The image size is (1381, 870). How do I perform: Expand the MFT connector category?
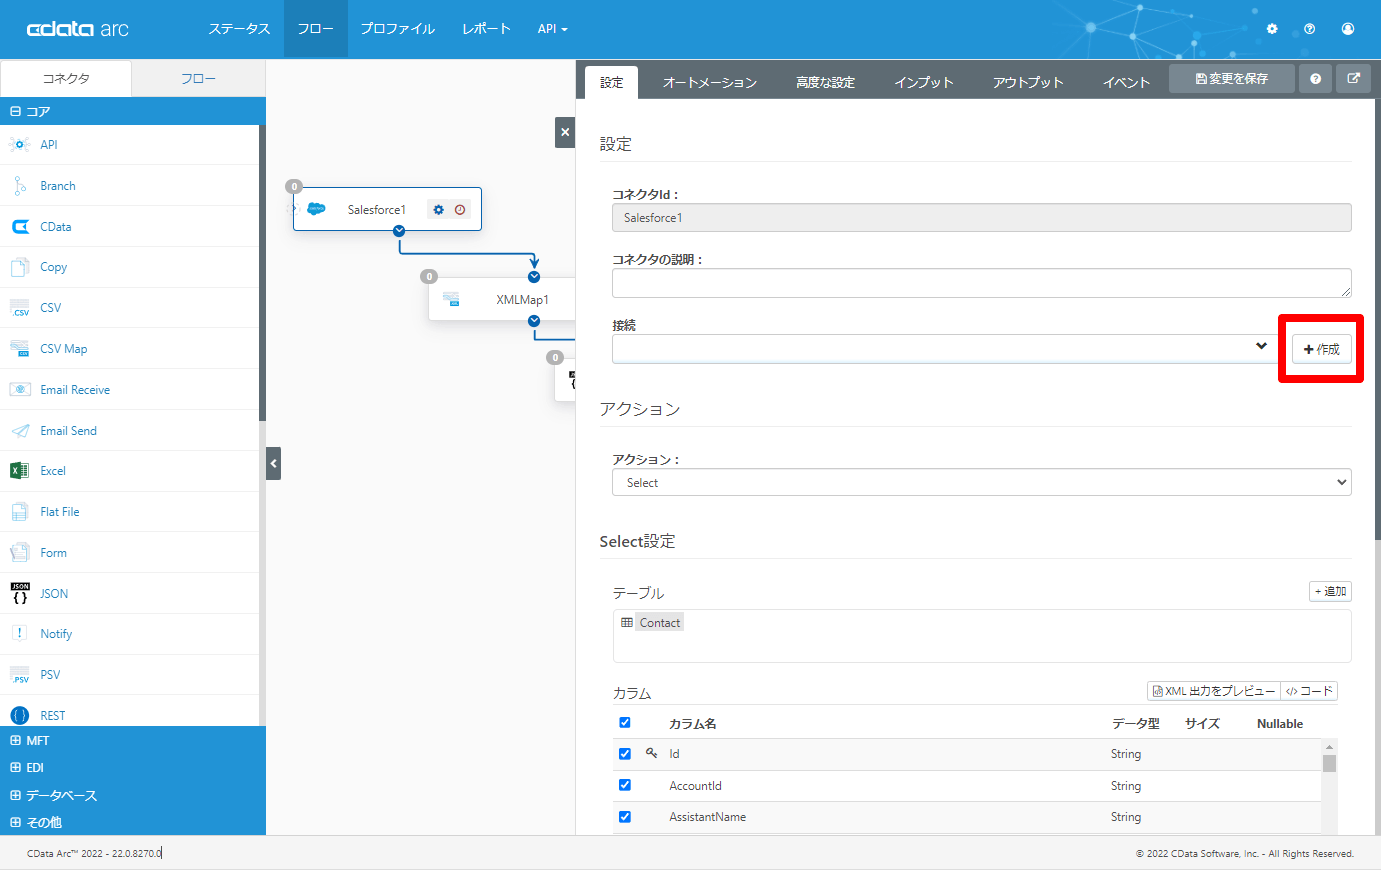pos(37,741)
